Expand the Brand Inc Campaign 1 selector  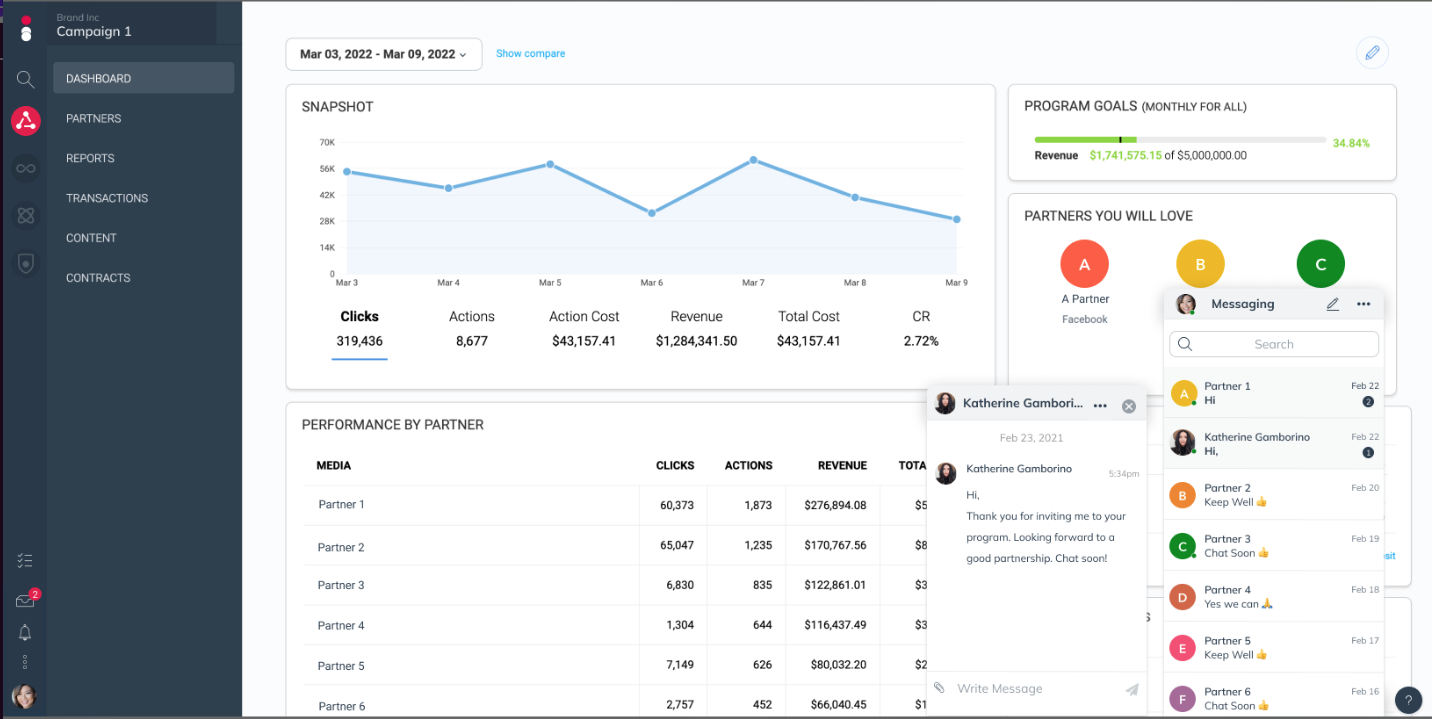(130, 25)
